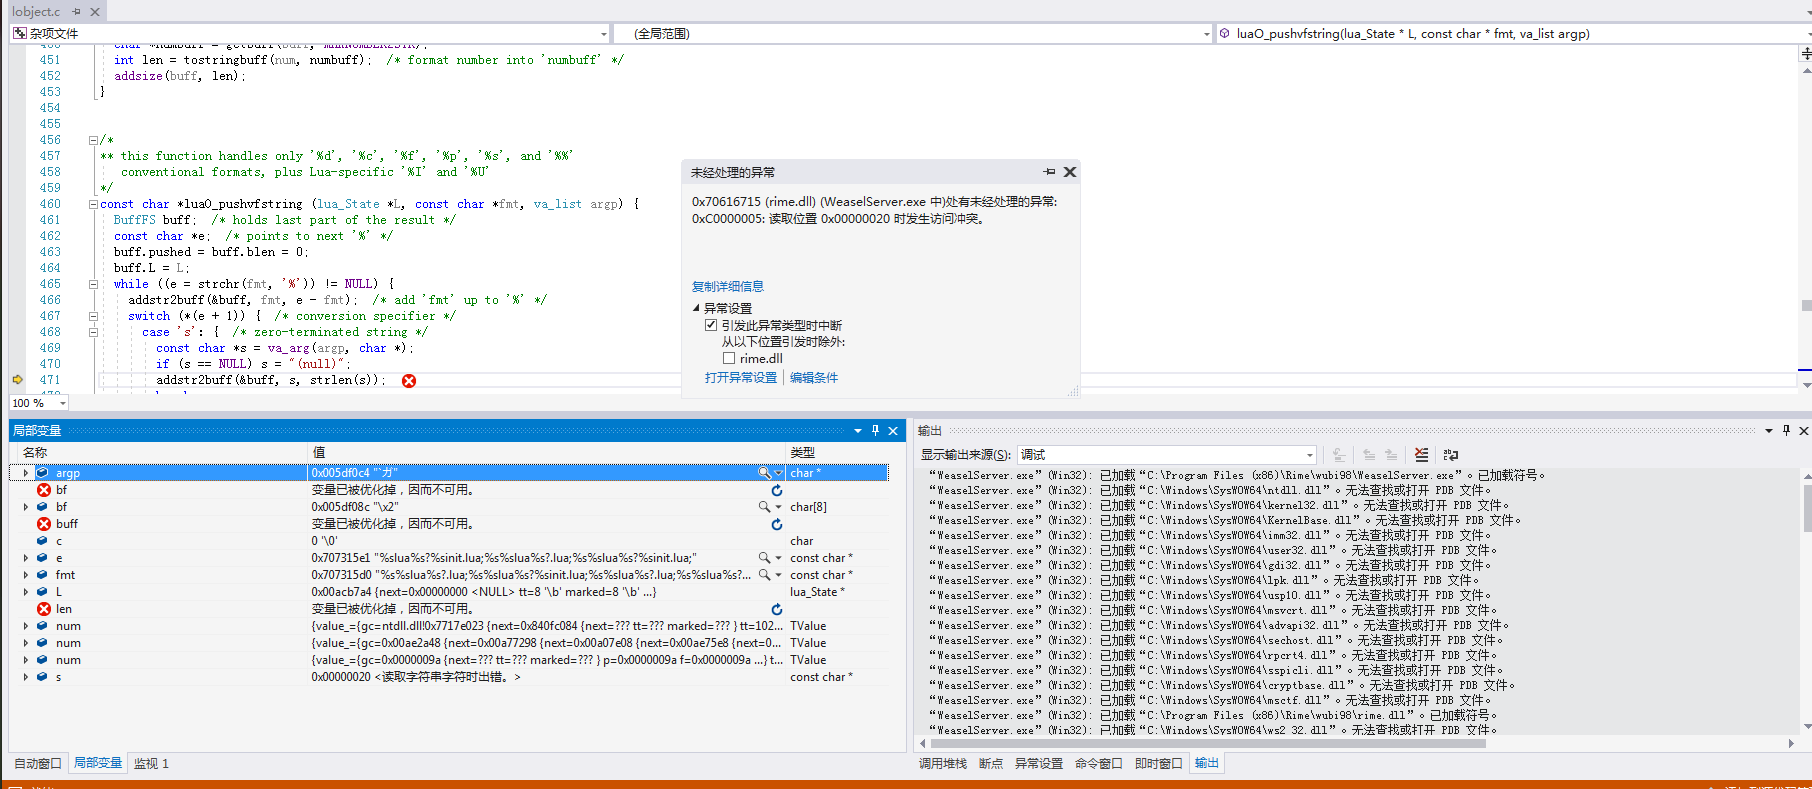
Task: Close the unhandled exception popup
Action: [x=1070, y=172]
